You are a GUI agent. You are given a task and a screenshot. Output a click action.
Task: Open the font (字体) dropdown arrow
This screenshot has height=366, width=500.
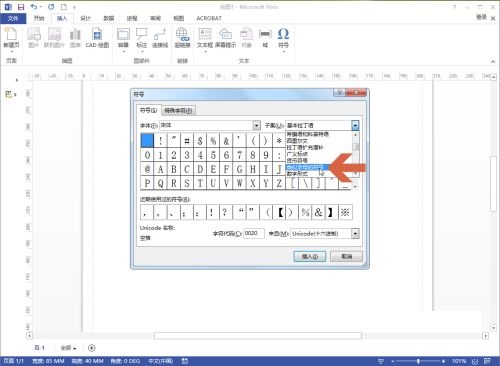[x=256, y=125]
